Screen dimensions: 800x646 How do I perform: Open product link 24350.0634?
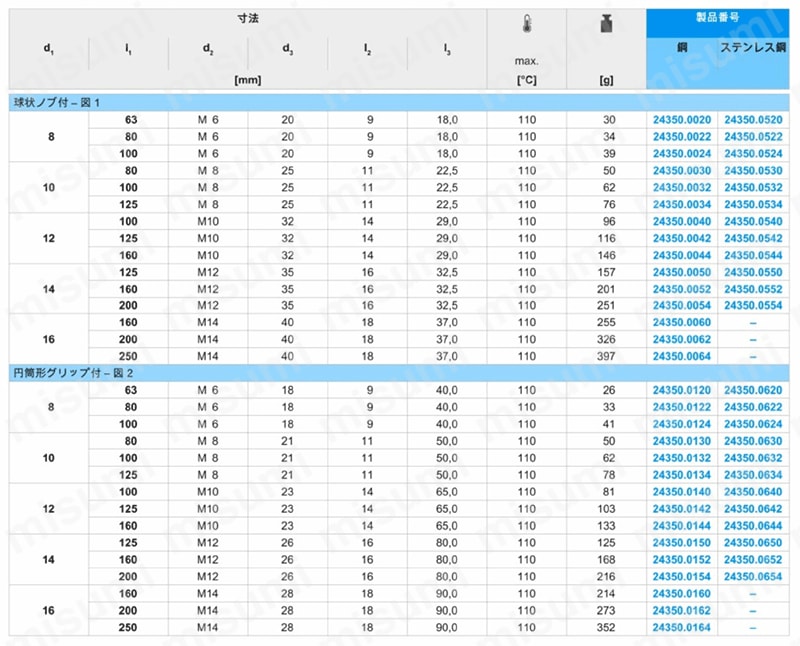point(753,475)
